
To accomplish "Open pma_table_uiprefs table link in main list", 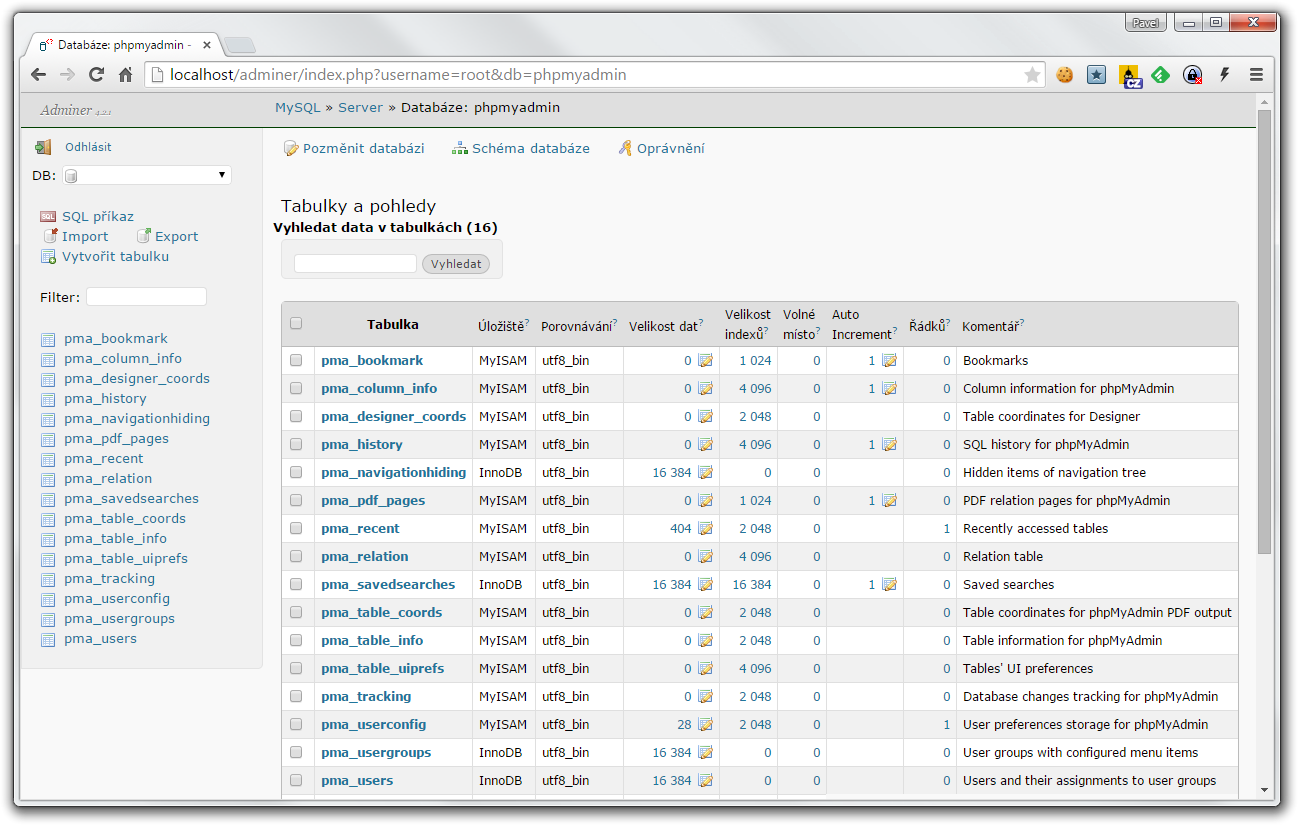I will pos(382,668).
